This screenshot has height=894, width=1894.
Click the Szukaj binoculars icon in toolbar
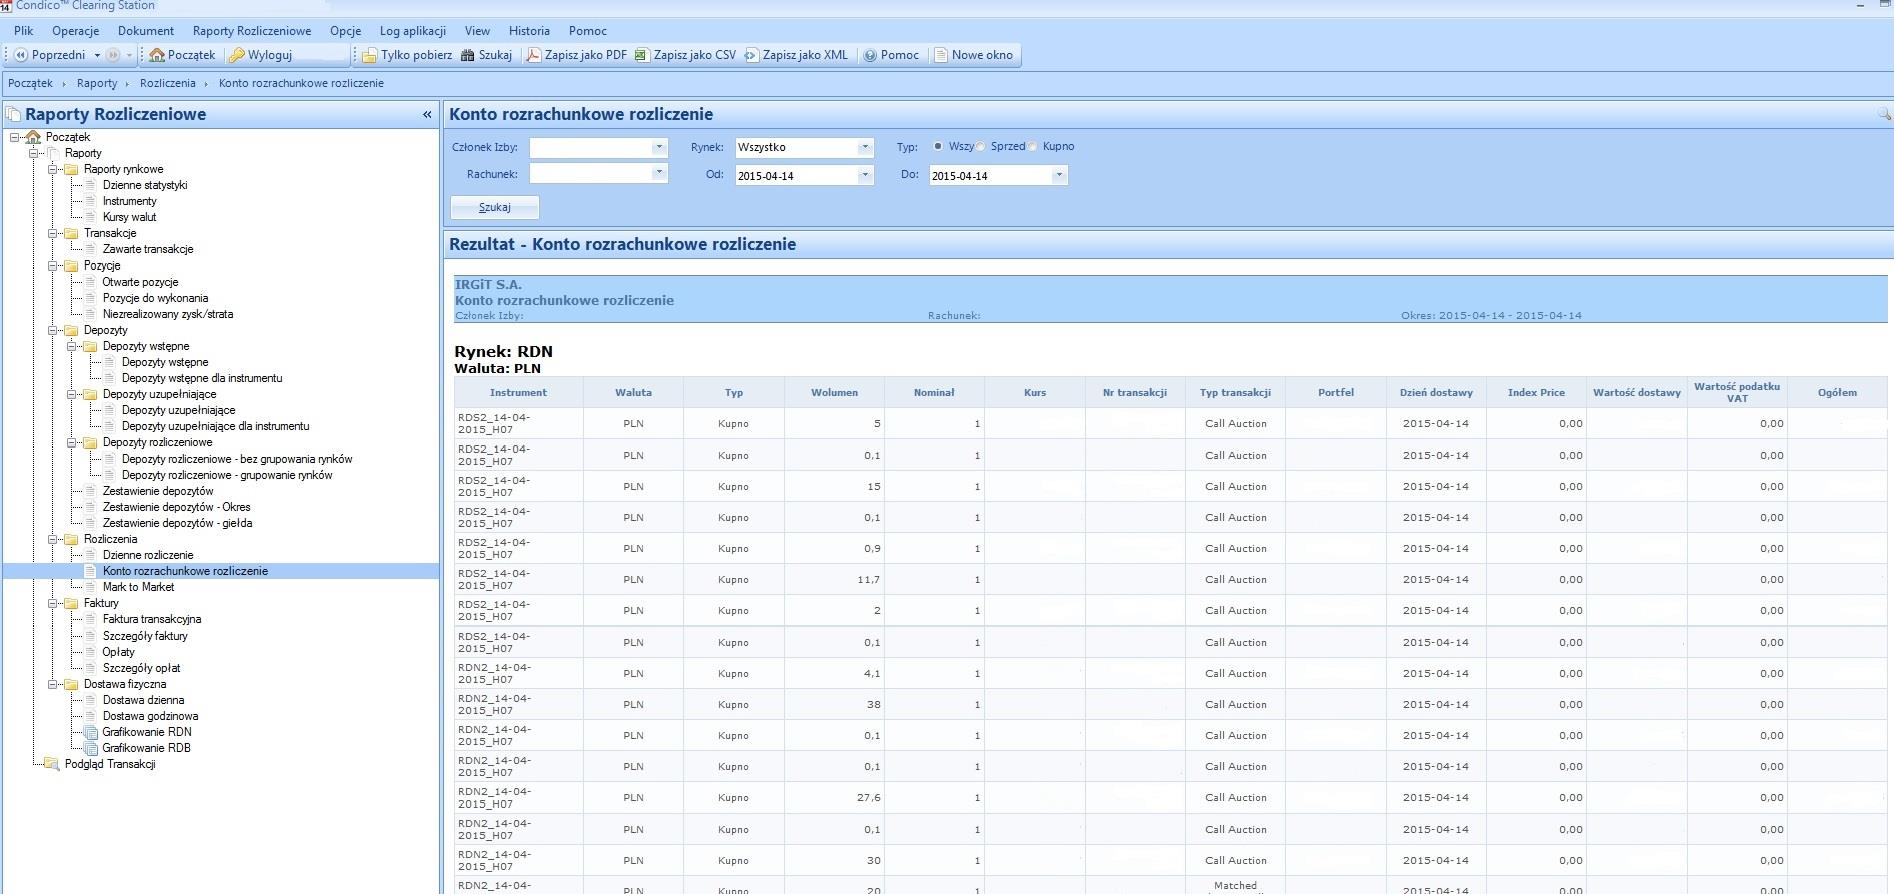(467, 55)
